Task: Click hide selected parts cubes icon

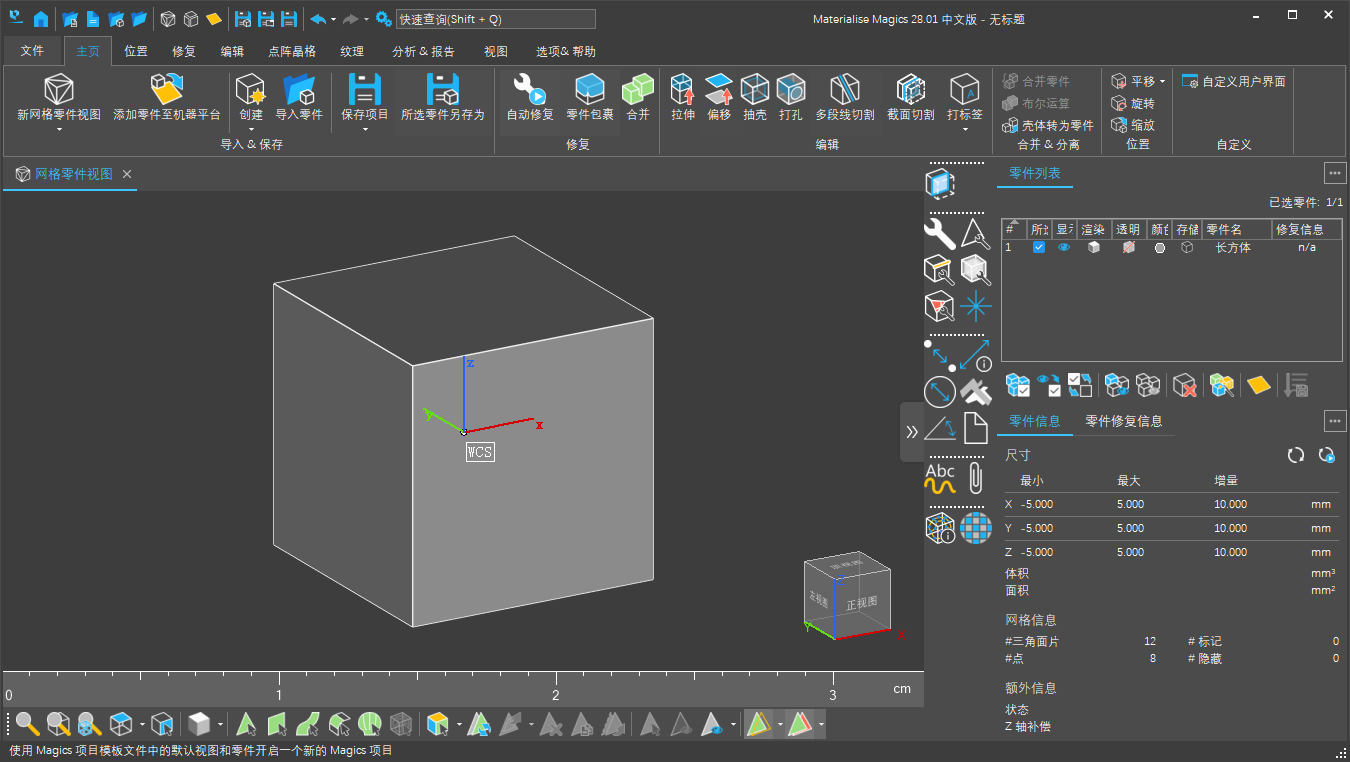Action: 1148,385
